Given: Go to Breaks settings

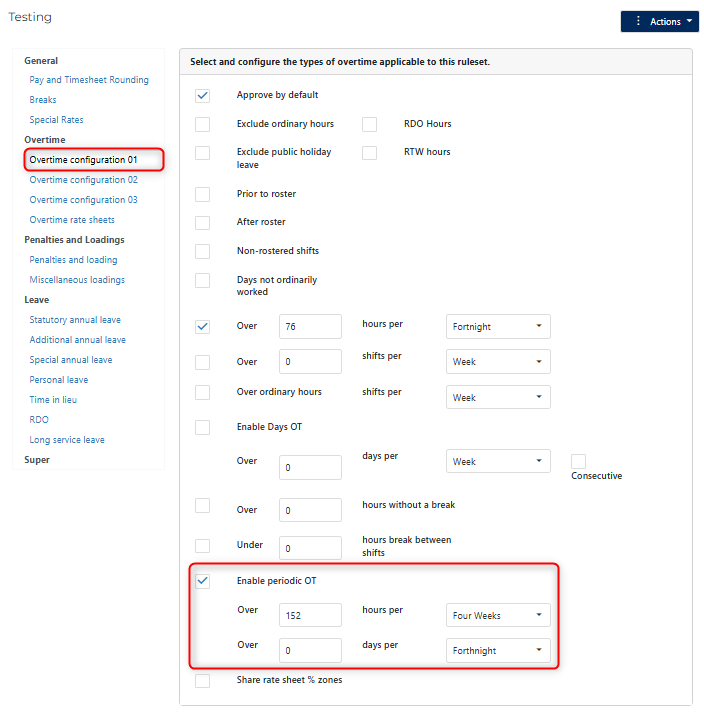Looking at the screenshot, I should pos(43,100).
